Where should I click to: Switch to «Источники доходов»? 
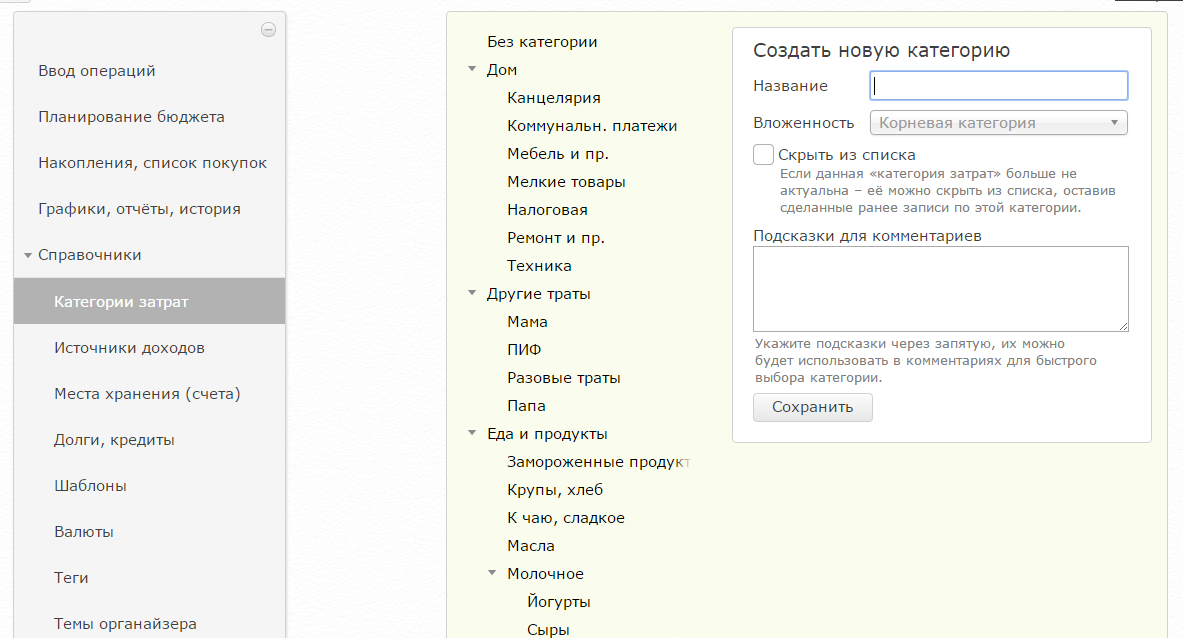(128, 347)
